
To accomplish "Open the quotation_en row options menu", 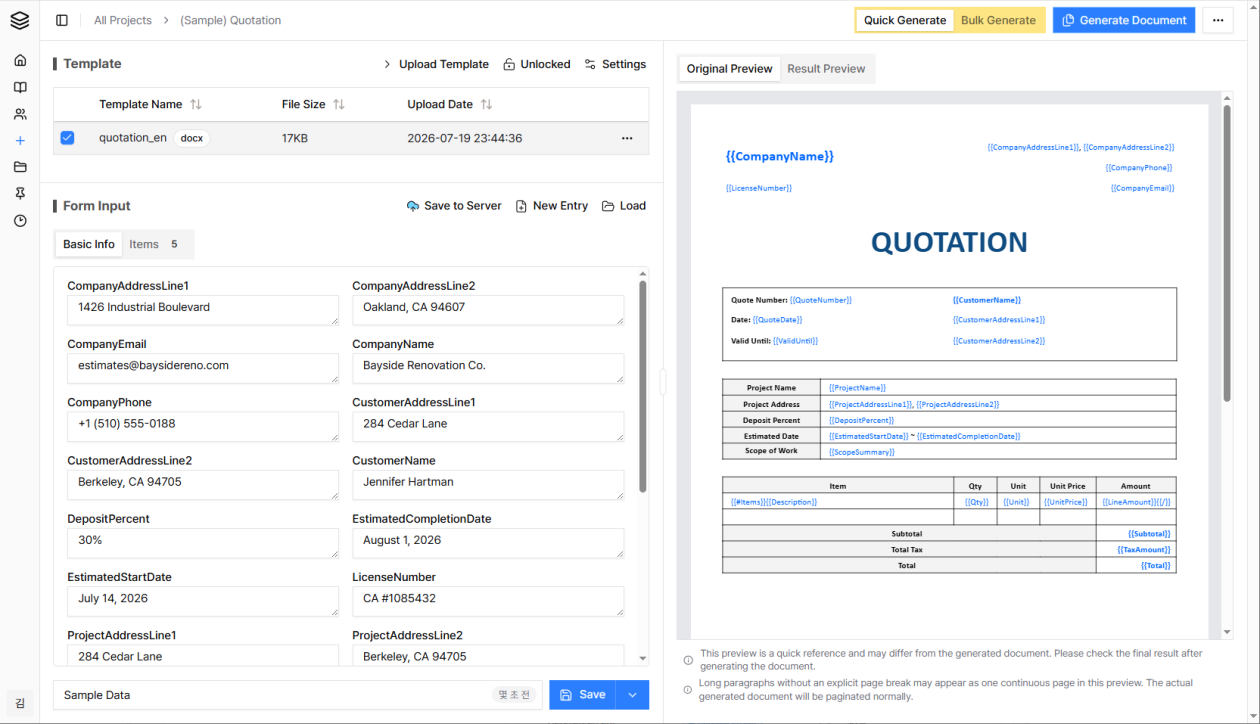I will point(627,138).
